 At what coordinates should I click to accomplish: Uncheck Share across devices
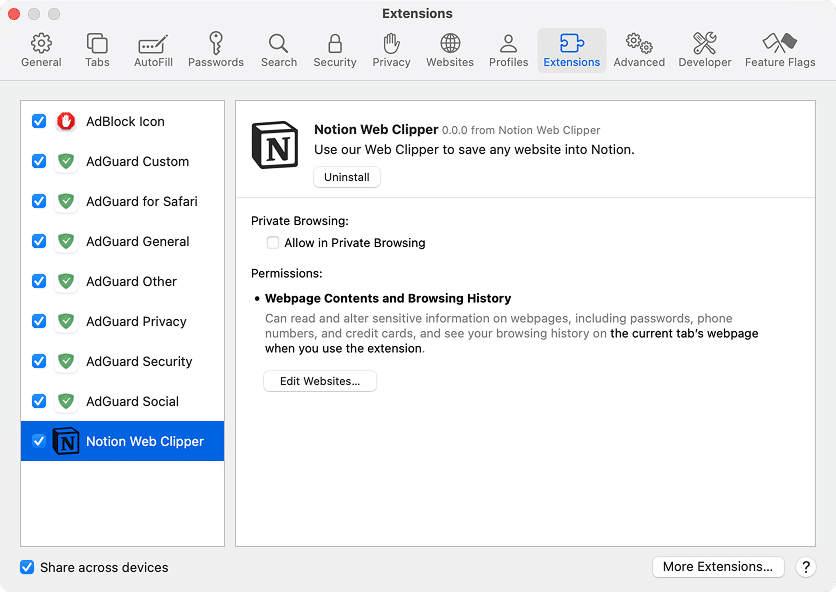click(27, 567)
